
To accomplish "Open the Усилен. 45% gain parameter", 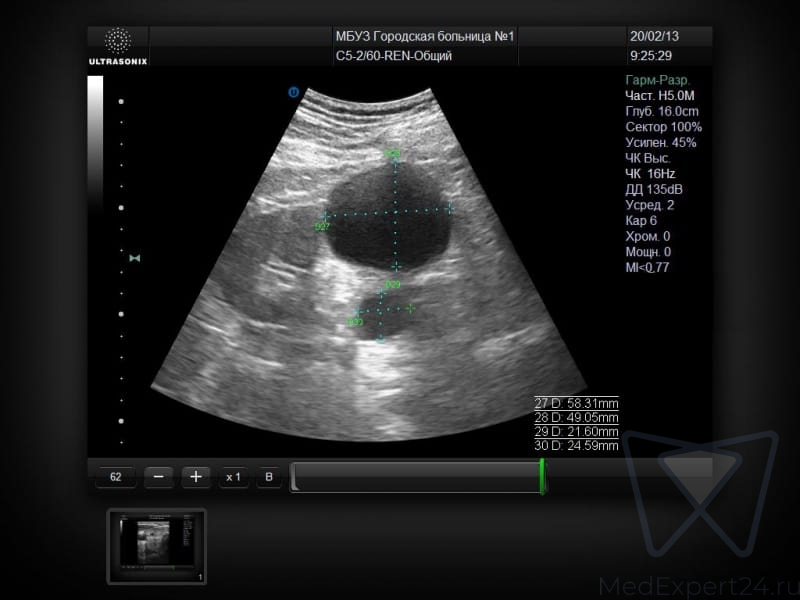I will tap(660, 142).
